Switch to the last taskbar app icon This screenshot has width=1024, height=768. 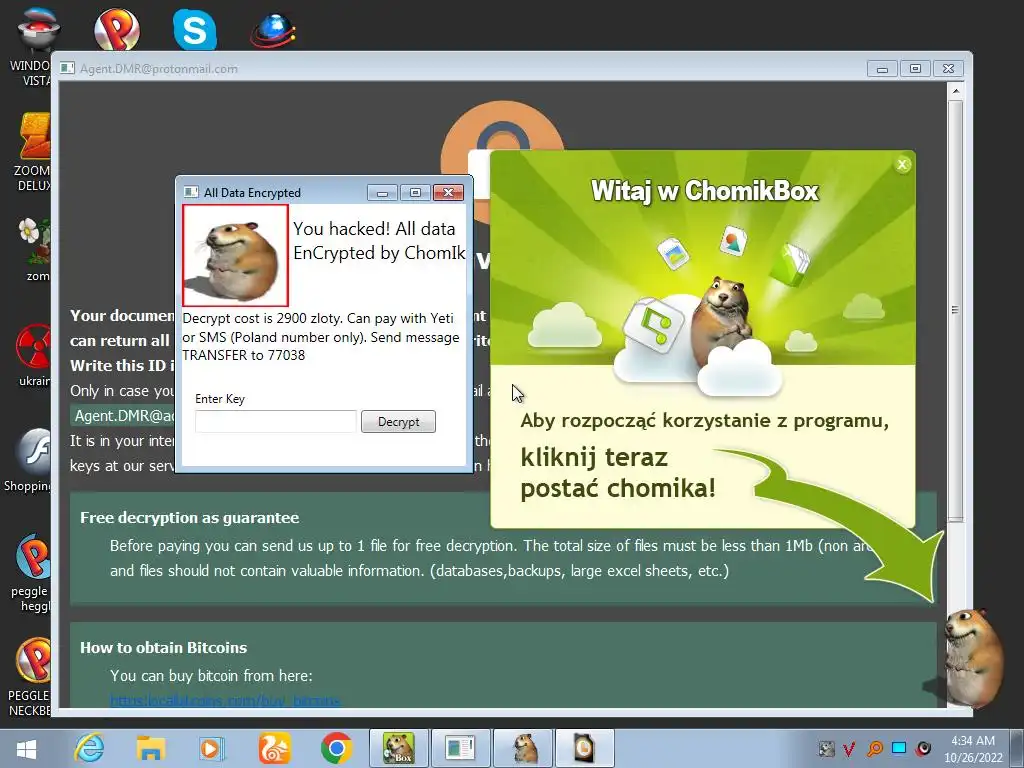coord(584,748)
